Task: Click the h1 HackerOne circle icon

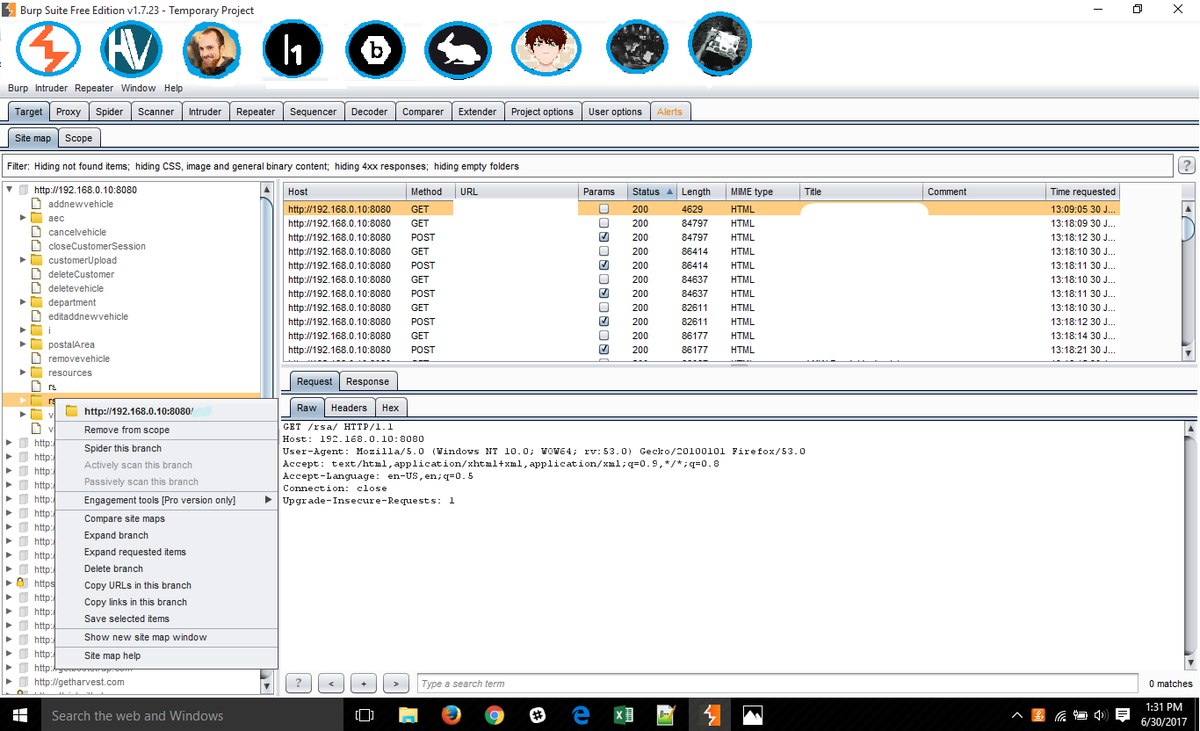Action: [292, 49]
